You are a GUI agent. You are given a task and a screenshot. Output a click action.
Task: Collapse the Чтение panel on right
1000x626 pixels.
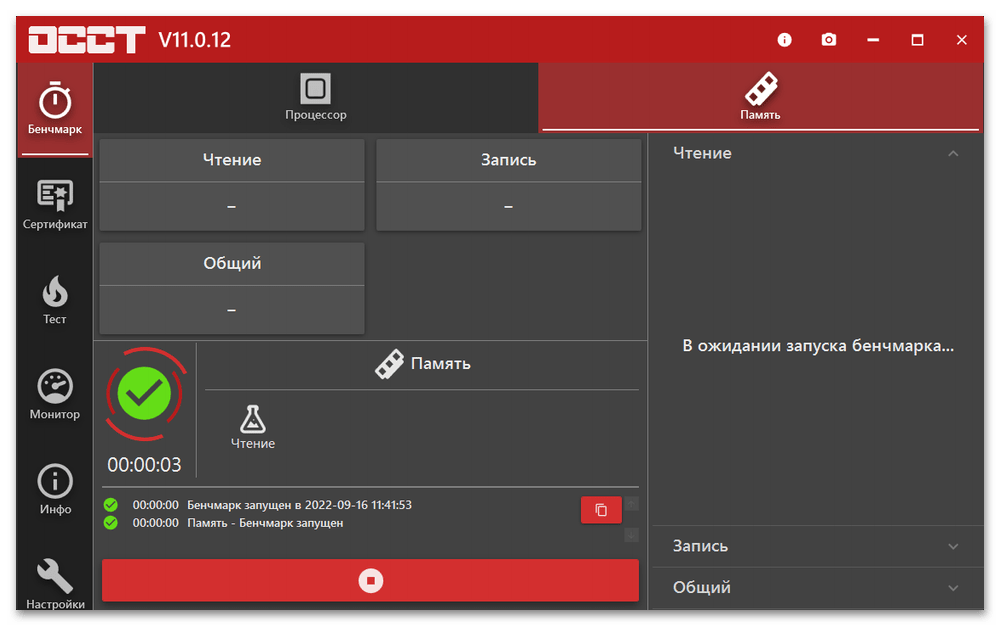click(952, 154)
